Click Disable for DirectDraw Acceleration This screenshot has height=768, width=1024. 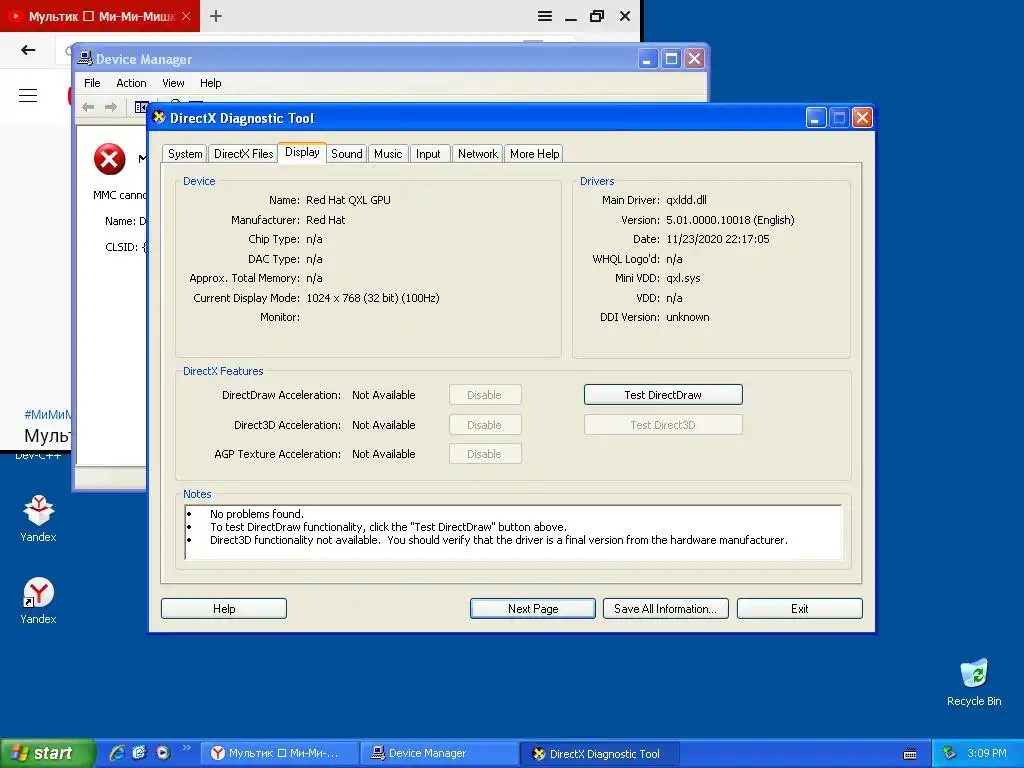click(x=485, y=394)
